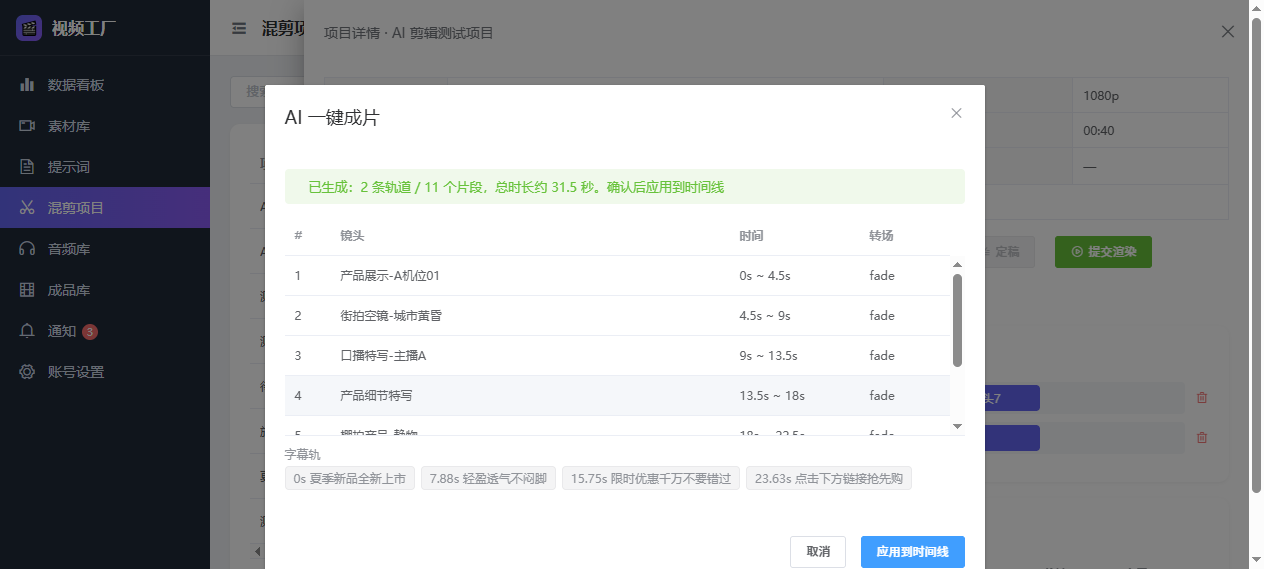Toggle the sidebar collapse hamburger icon

tap(239, 28)
